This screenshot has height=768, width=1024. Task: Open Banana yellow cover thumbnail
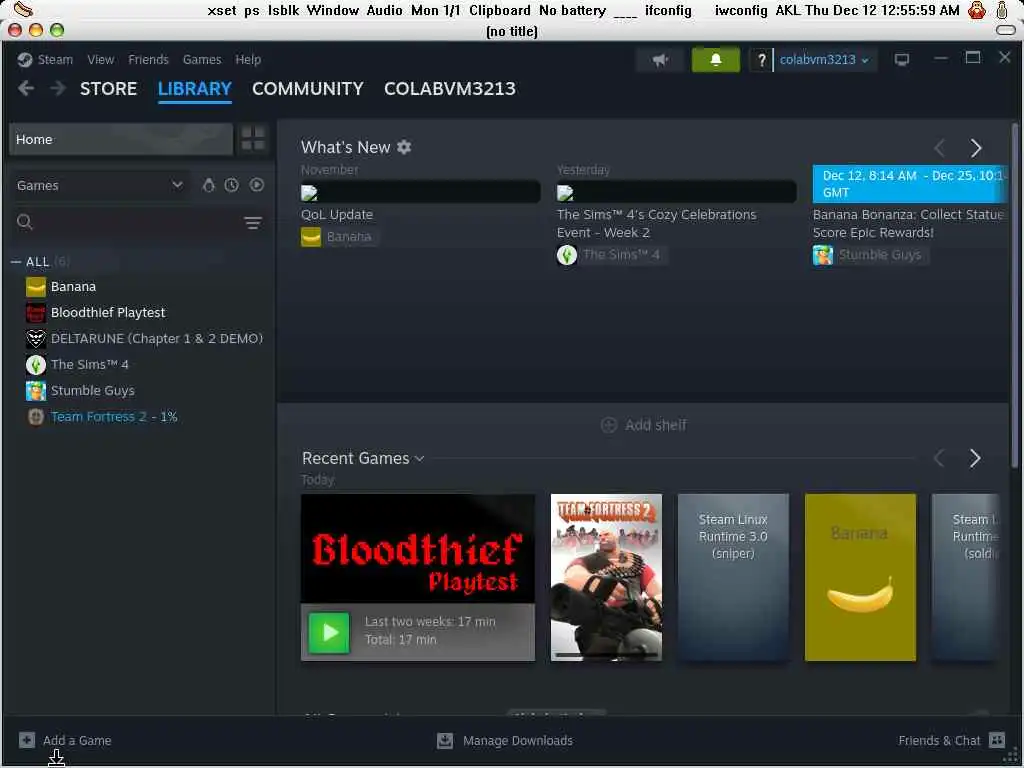(x=860, y=577)
